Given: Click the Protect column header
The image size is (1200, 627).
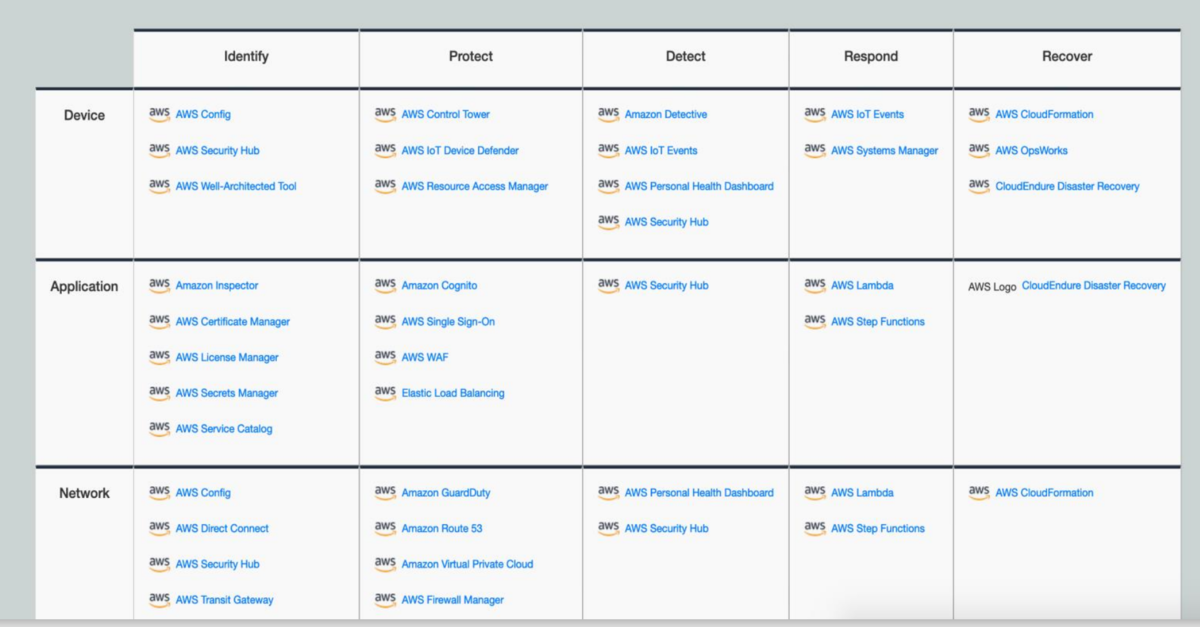Looking at the screenshot, I should point(470,57).
